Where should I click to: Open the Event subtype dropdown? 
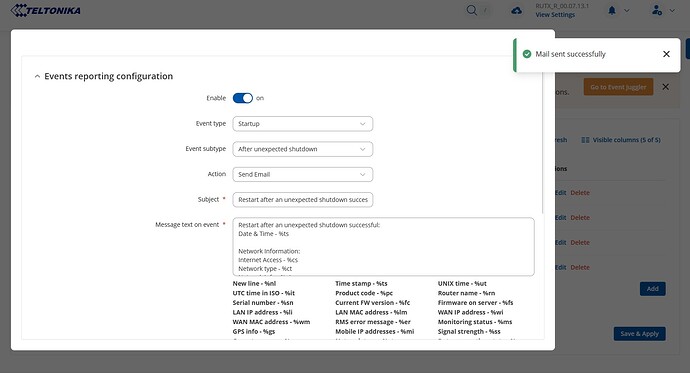(x=303, y=149)
